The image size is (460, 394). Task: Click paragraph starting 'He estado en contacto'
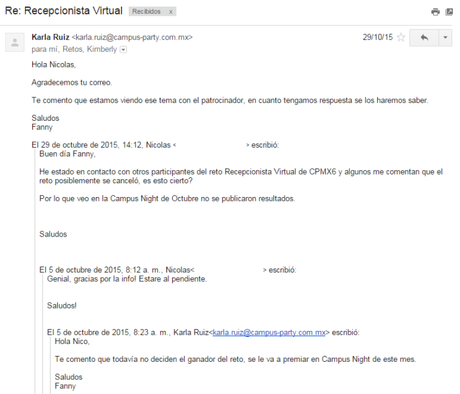click(x=241, y=176)
